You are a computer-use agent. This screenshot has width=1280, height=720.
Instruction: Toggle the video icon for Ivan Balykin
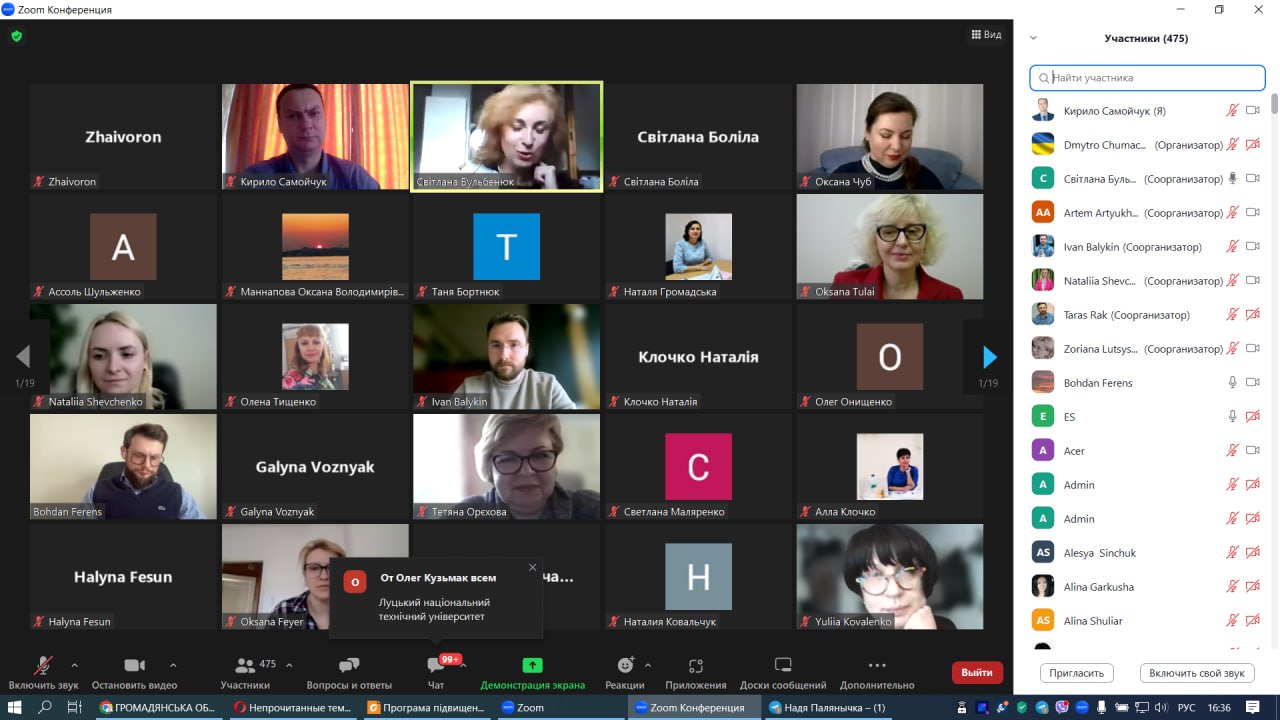tap(1252, 247)
